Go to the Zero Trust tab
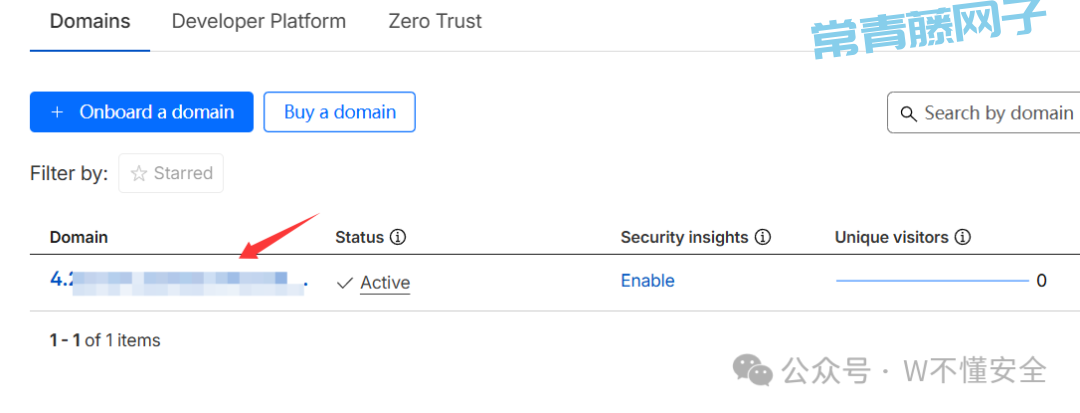The width and height of the screenshot is (1080, 413). tap(435, 21)
